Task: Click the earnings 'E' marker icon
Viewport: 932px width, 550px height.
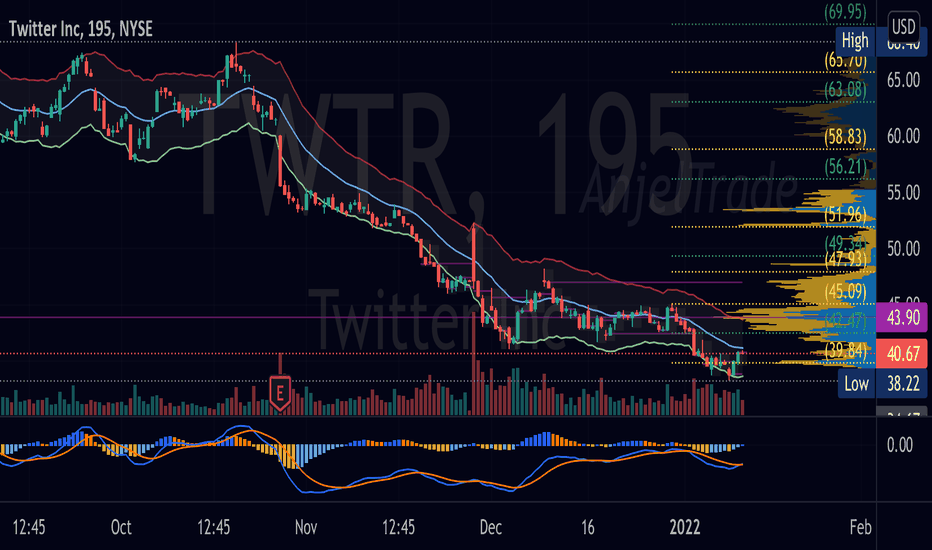Action: coord(280,393)
